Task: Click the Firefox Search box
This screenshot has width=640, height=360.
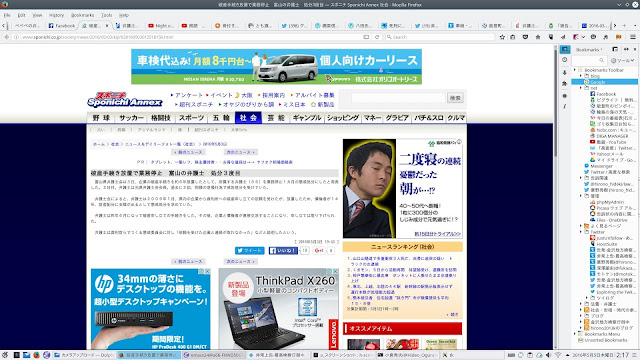Action: coord(440,37)
